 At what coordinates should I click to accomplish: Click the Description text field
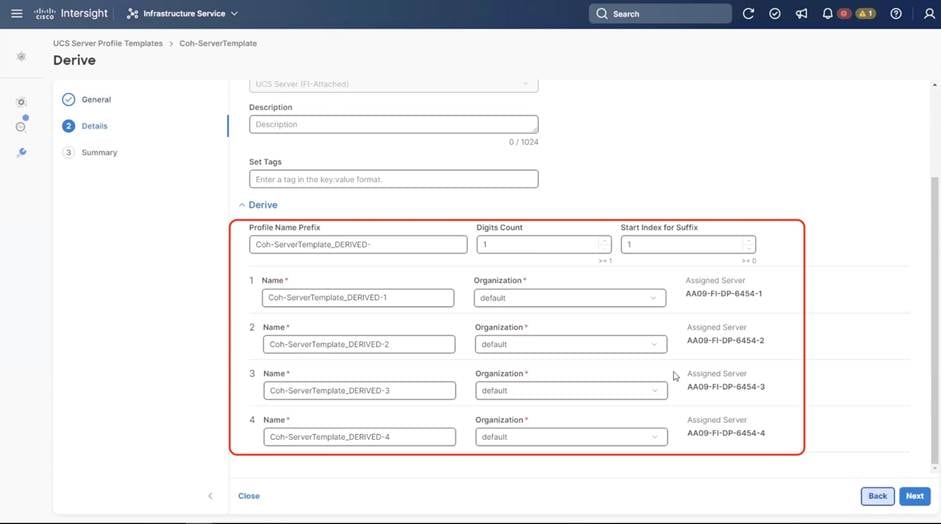[394, 124]
